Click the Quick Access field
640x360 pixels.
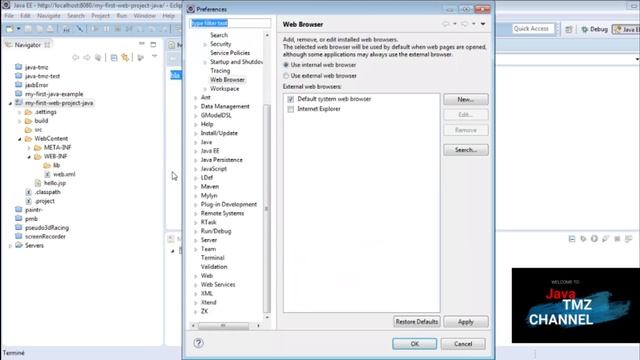tap(534, 29)
